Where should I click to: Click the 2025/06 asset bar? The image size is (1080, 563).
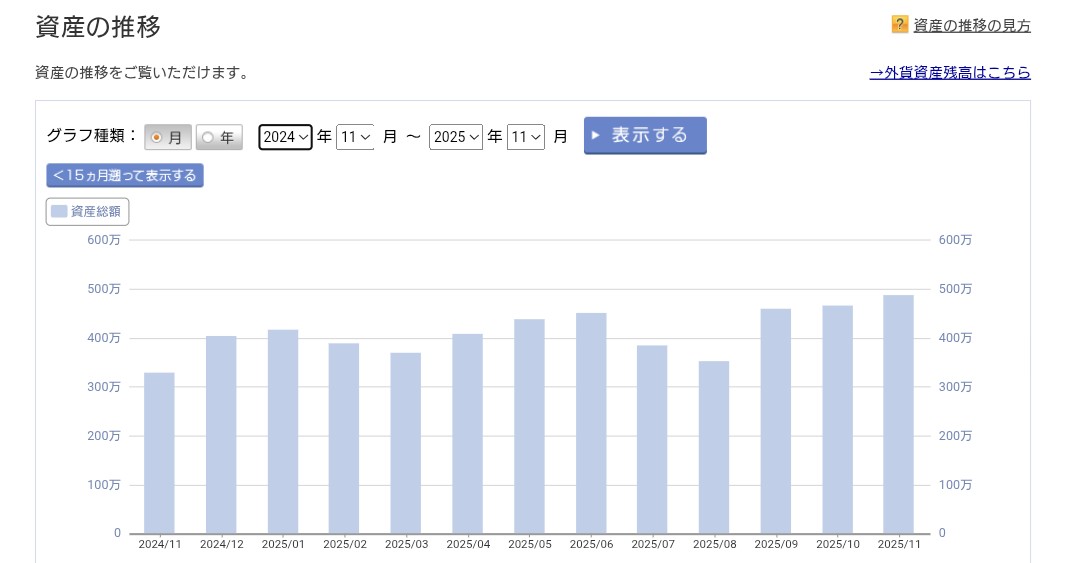(591, 423)
